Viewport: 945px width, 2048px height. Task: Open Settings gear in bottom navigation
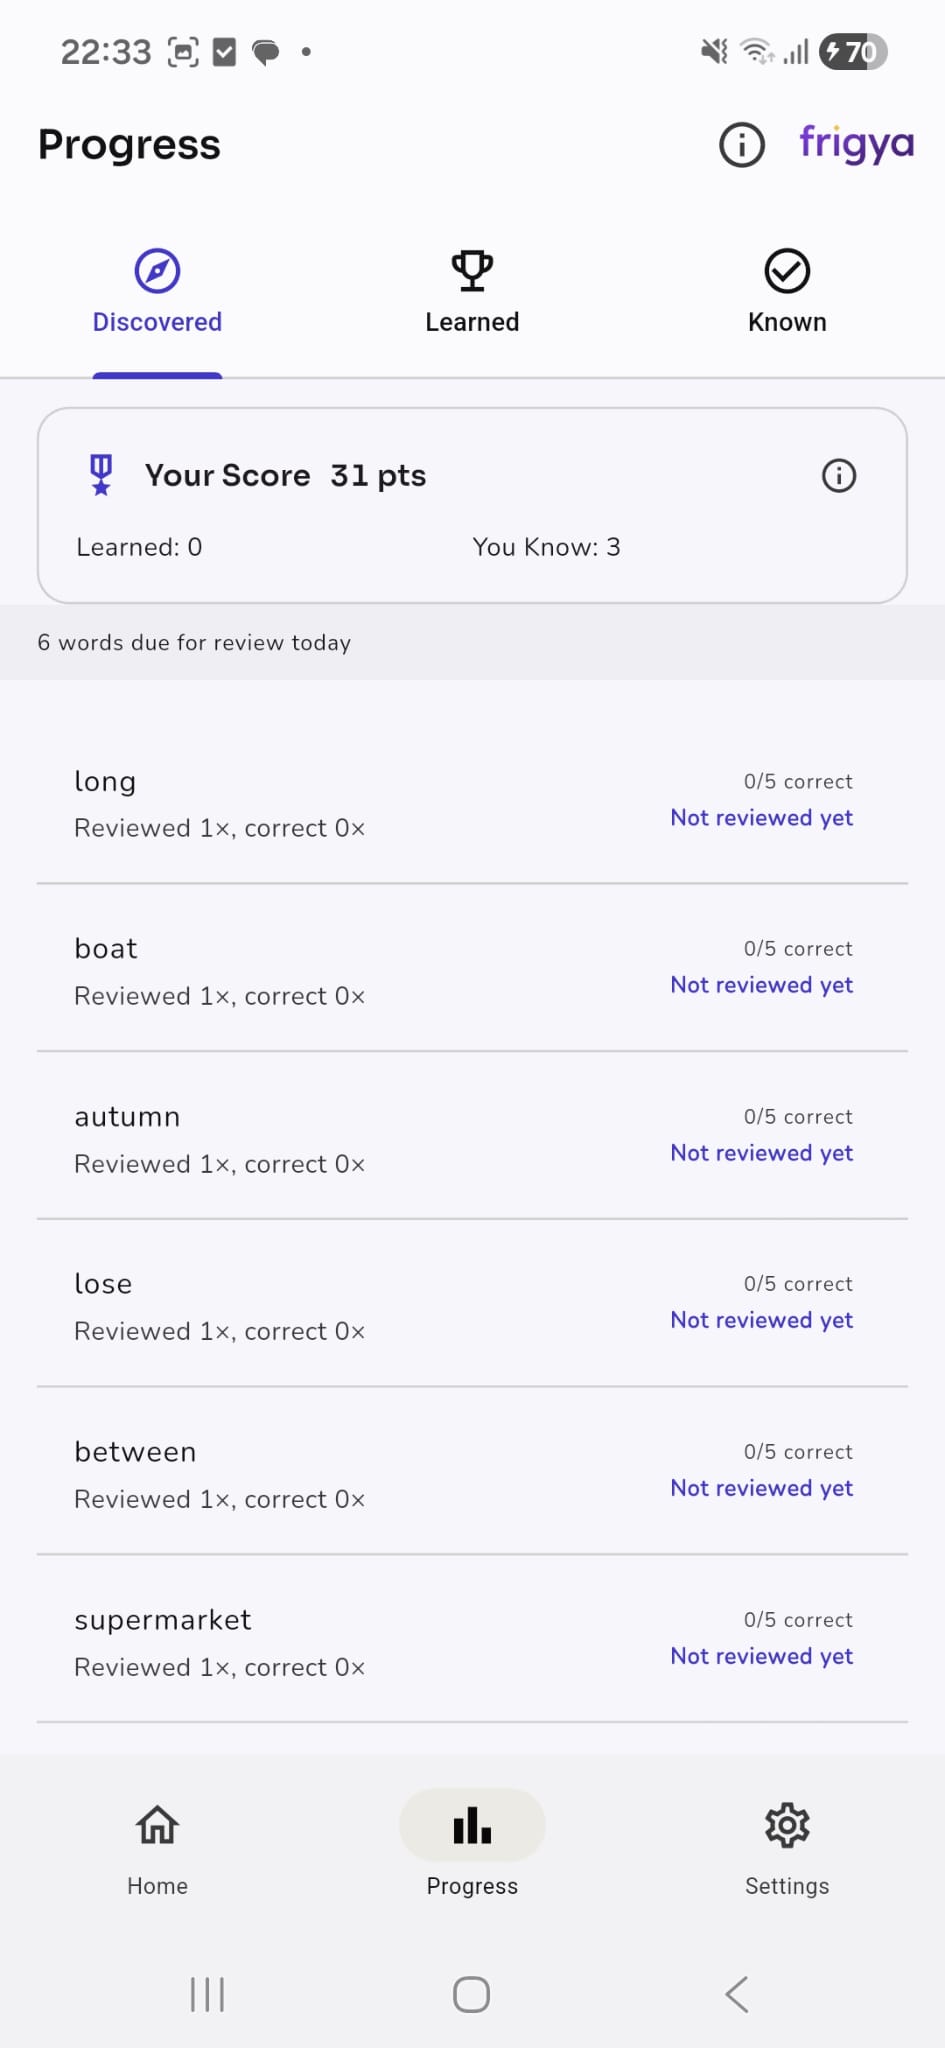coord(787,1850)
